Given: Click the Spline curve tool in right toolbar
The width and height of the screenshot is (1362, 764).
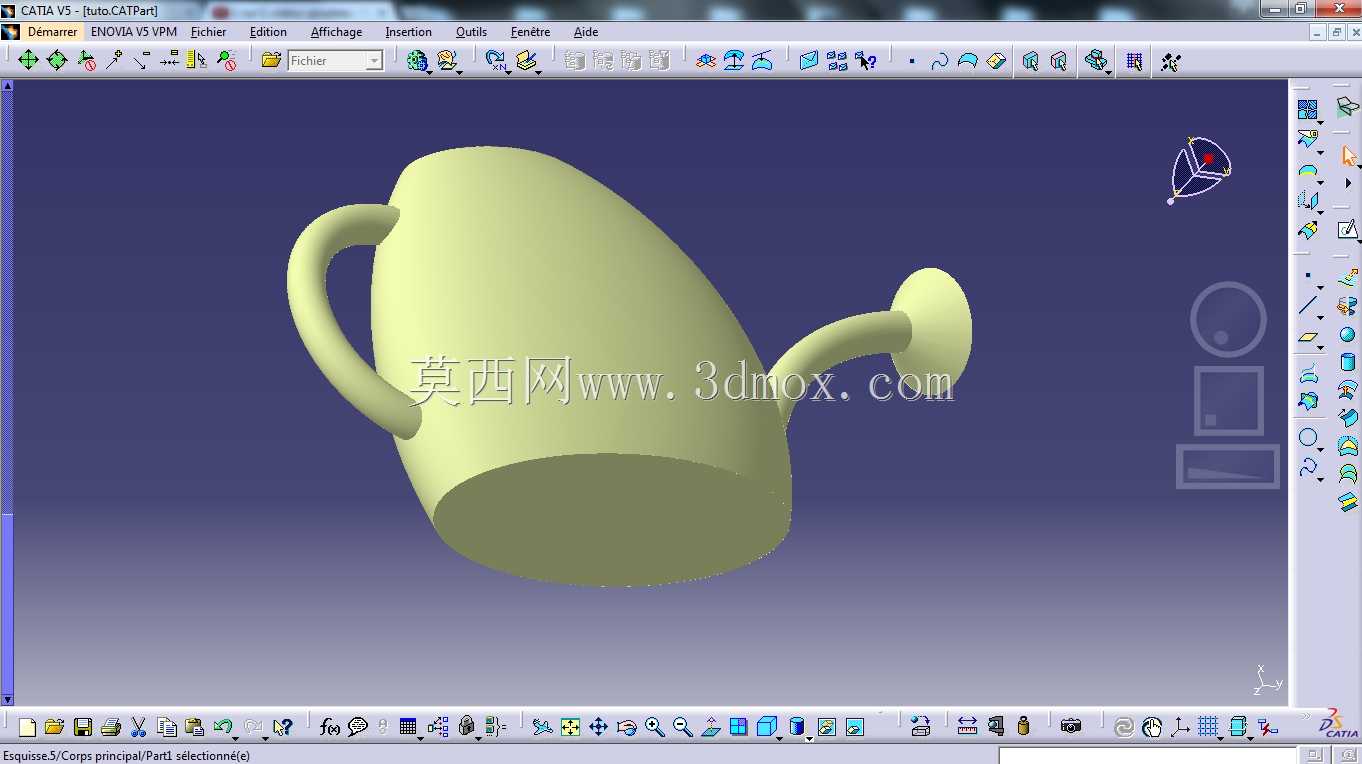Looking at the screenshot, I should point(1307,467).
